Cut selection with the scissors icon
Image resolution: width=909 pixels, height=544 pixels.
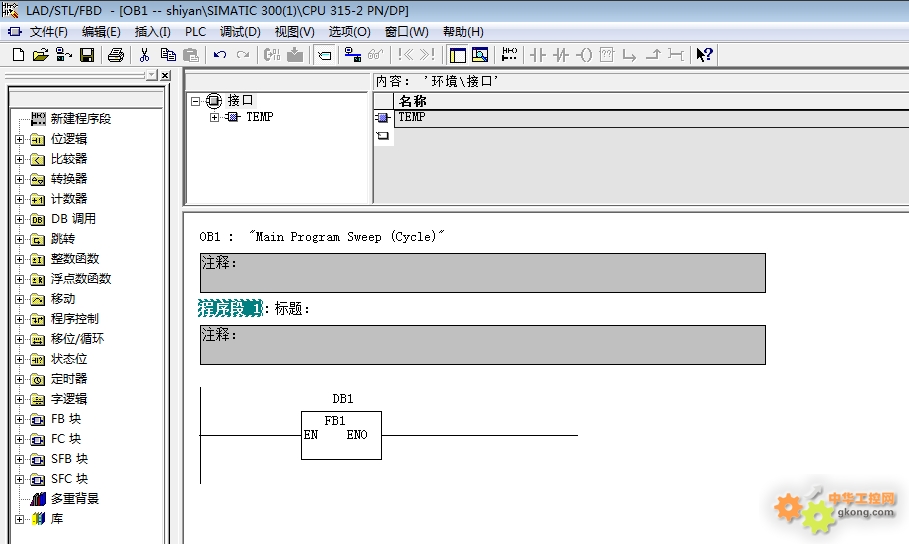click(x=144, y=55)
